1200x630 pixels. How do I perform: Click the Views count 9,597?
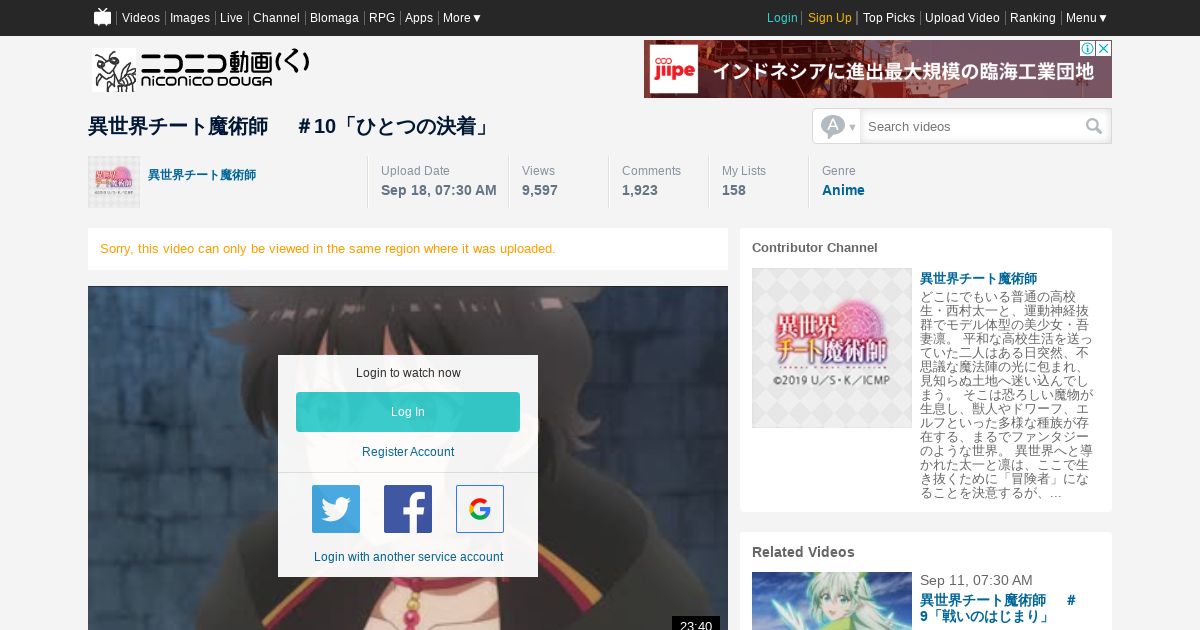[x=540, y=190]
